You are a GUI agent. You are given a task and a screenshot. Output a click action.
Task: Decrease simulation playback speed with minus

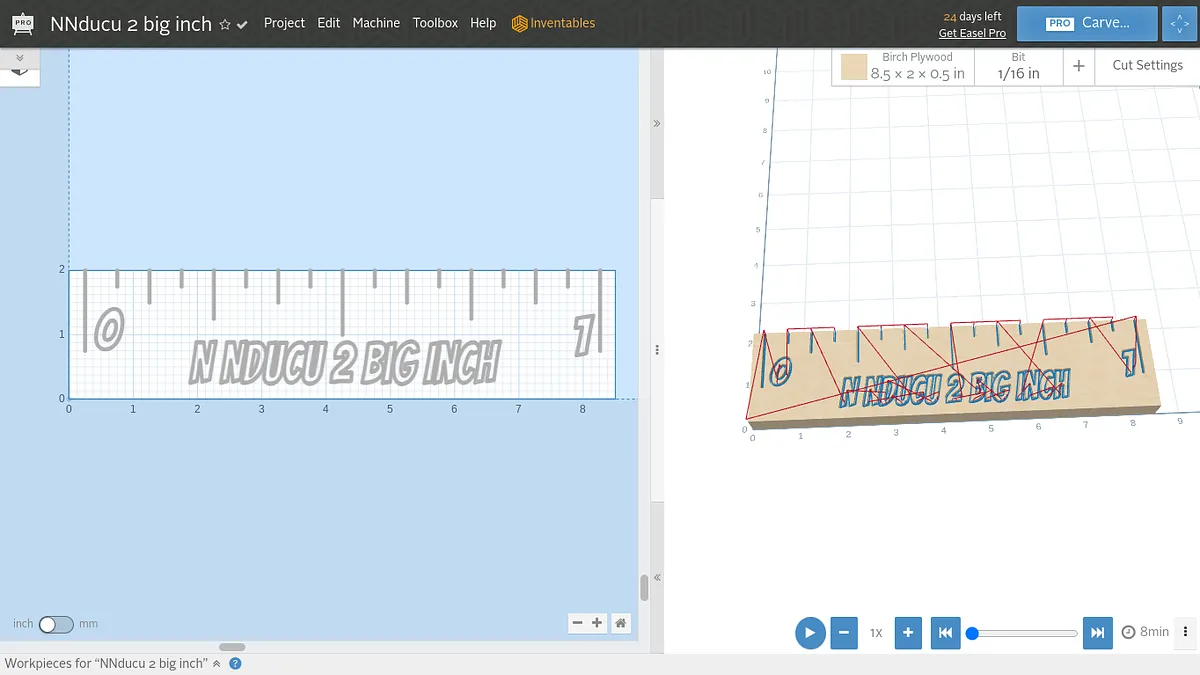tap(844, 632)
